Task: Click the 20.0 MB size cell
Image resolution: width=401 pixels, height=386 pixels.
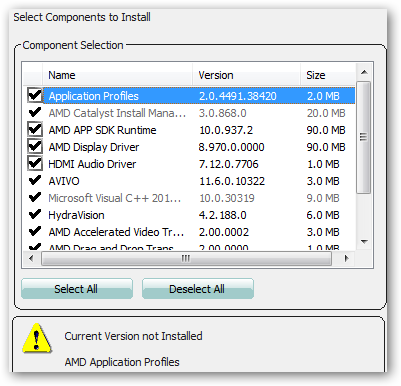Action: tap(326, 113)
